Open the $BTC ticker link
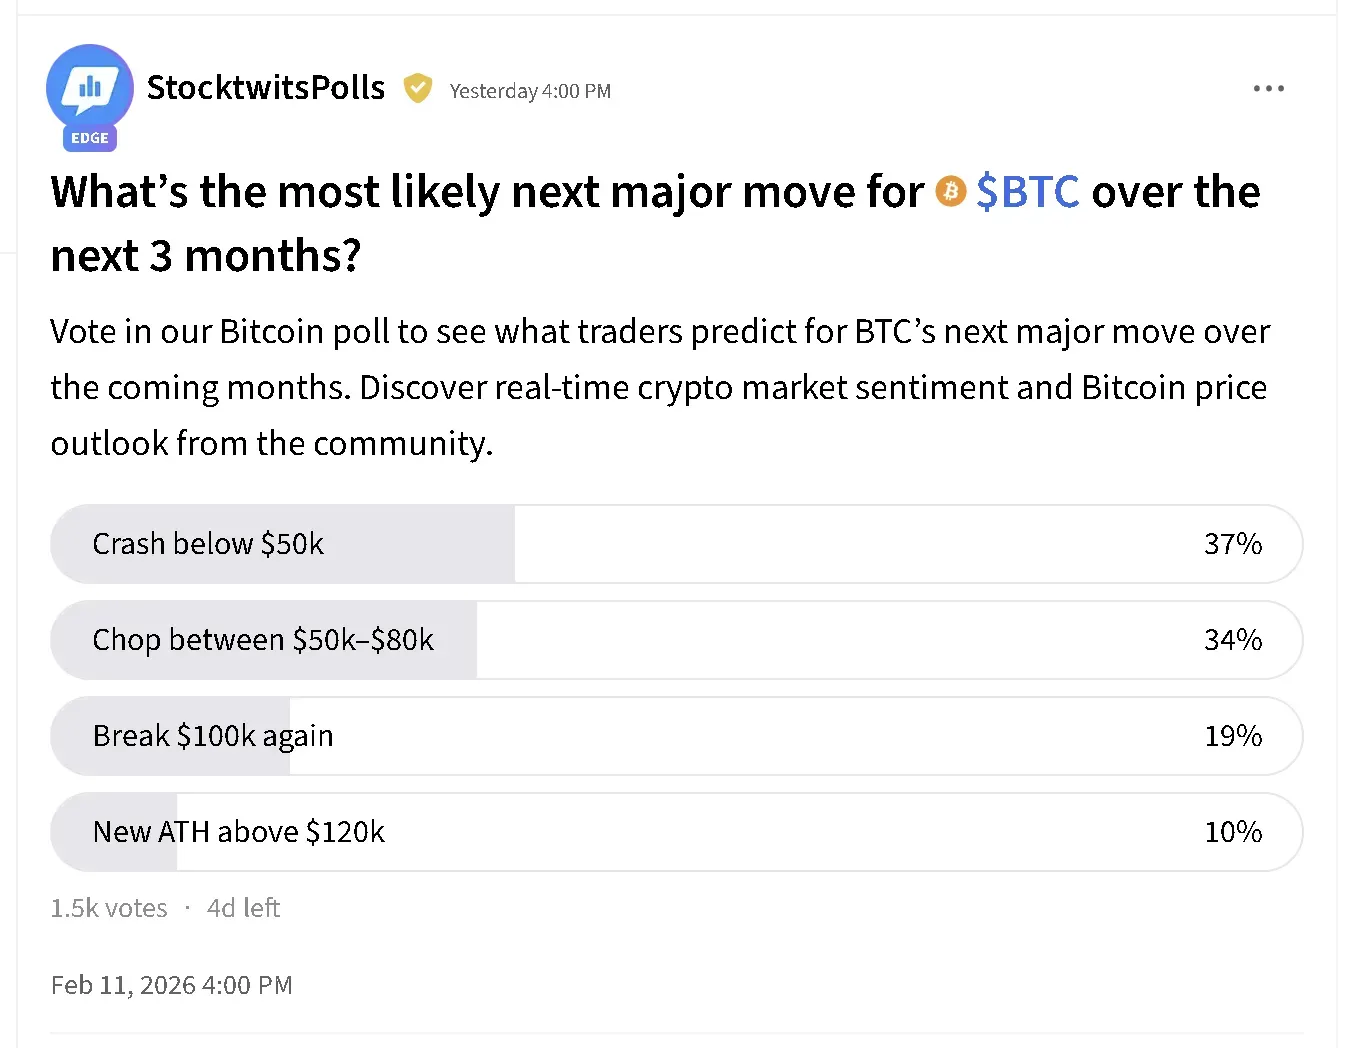The width and height of the screenshot is (1350, 1048). pyautogui.click(x=1028, y=191)
